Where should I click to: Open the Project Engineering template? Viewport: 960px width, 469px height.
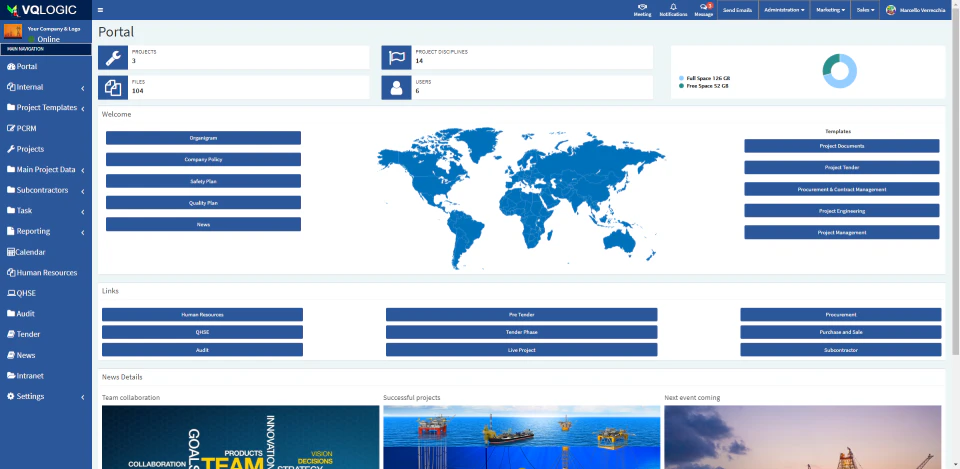842,211
